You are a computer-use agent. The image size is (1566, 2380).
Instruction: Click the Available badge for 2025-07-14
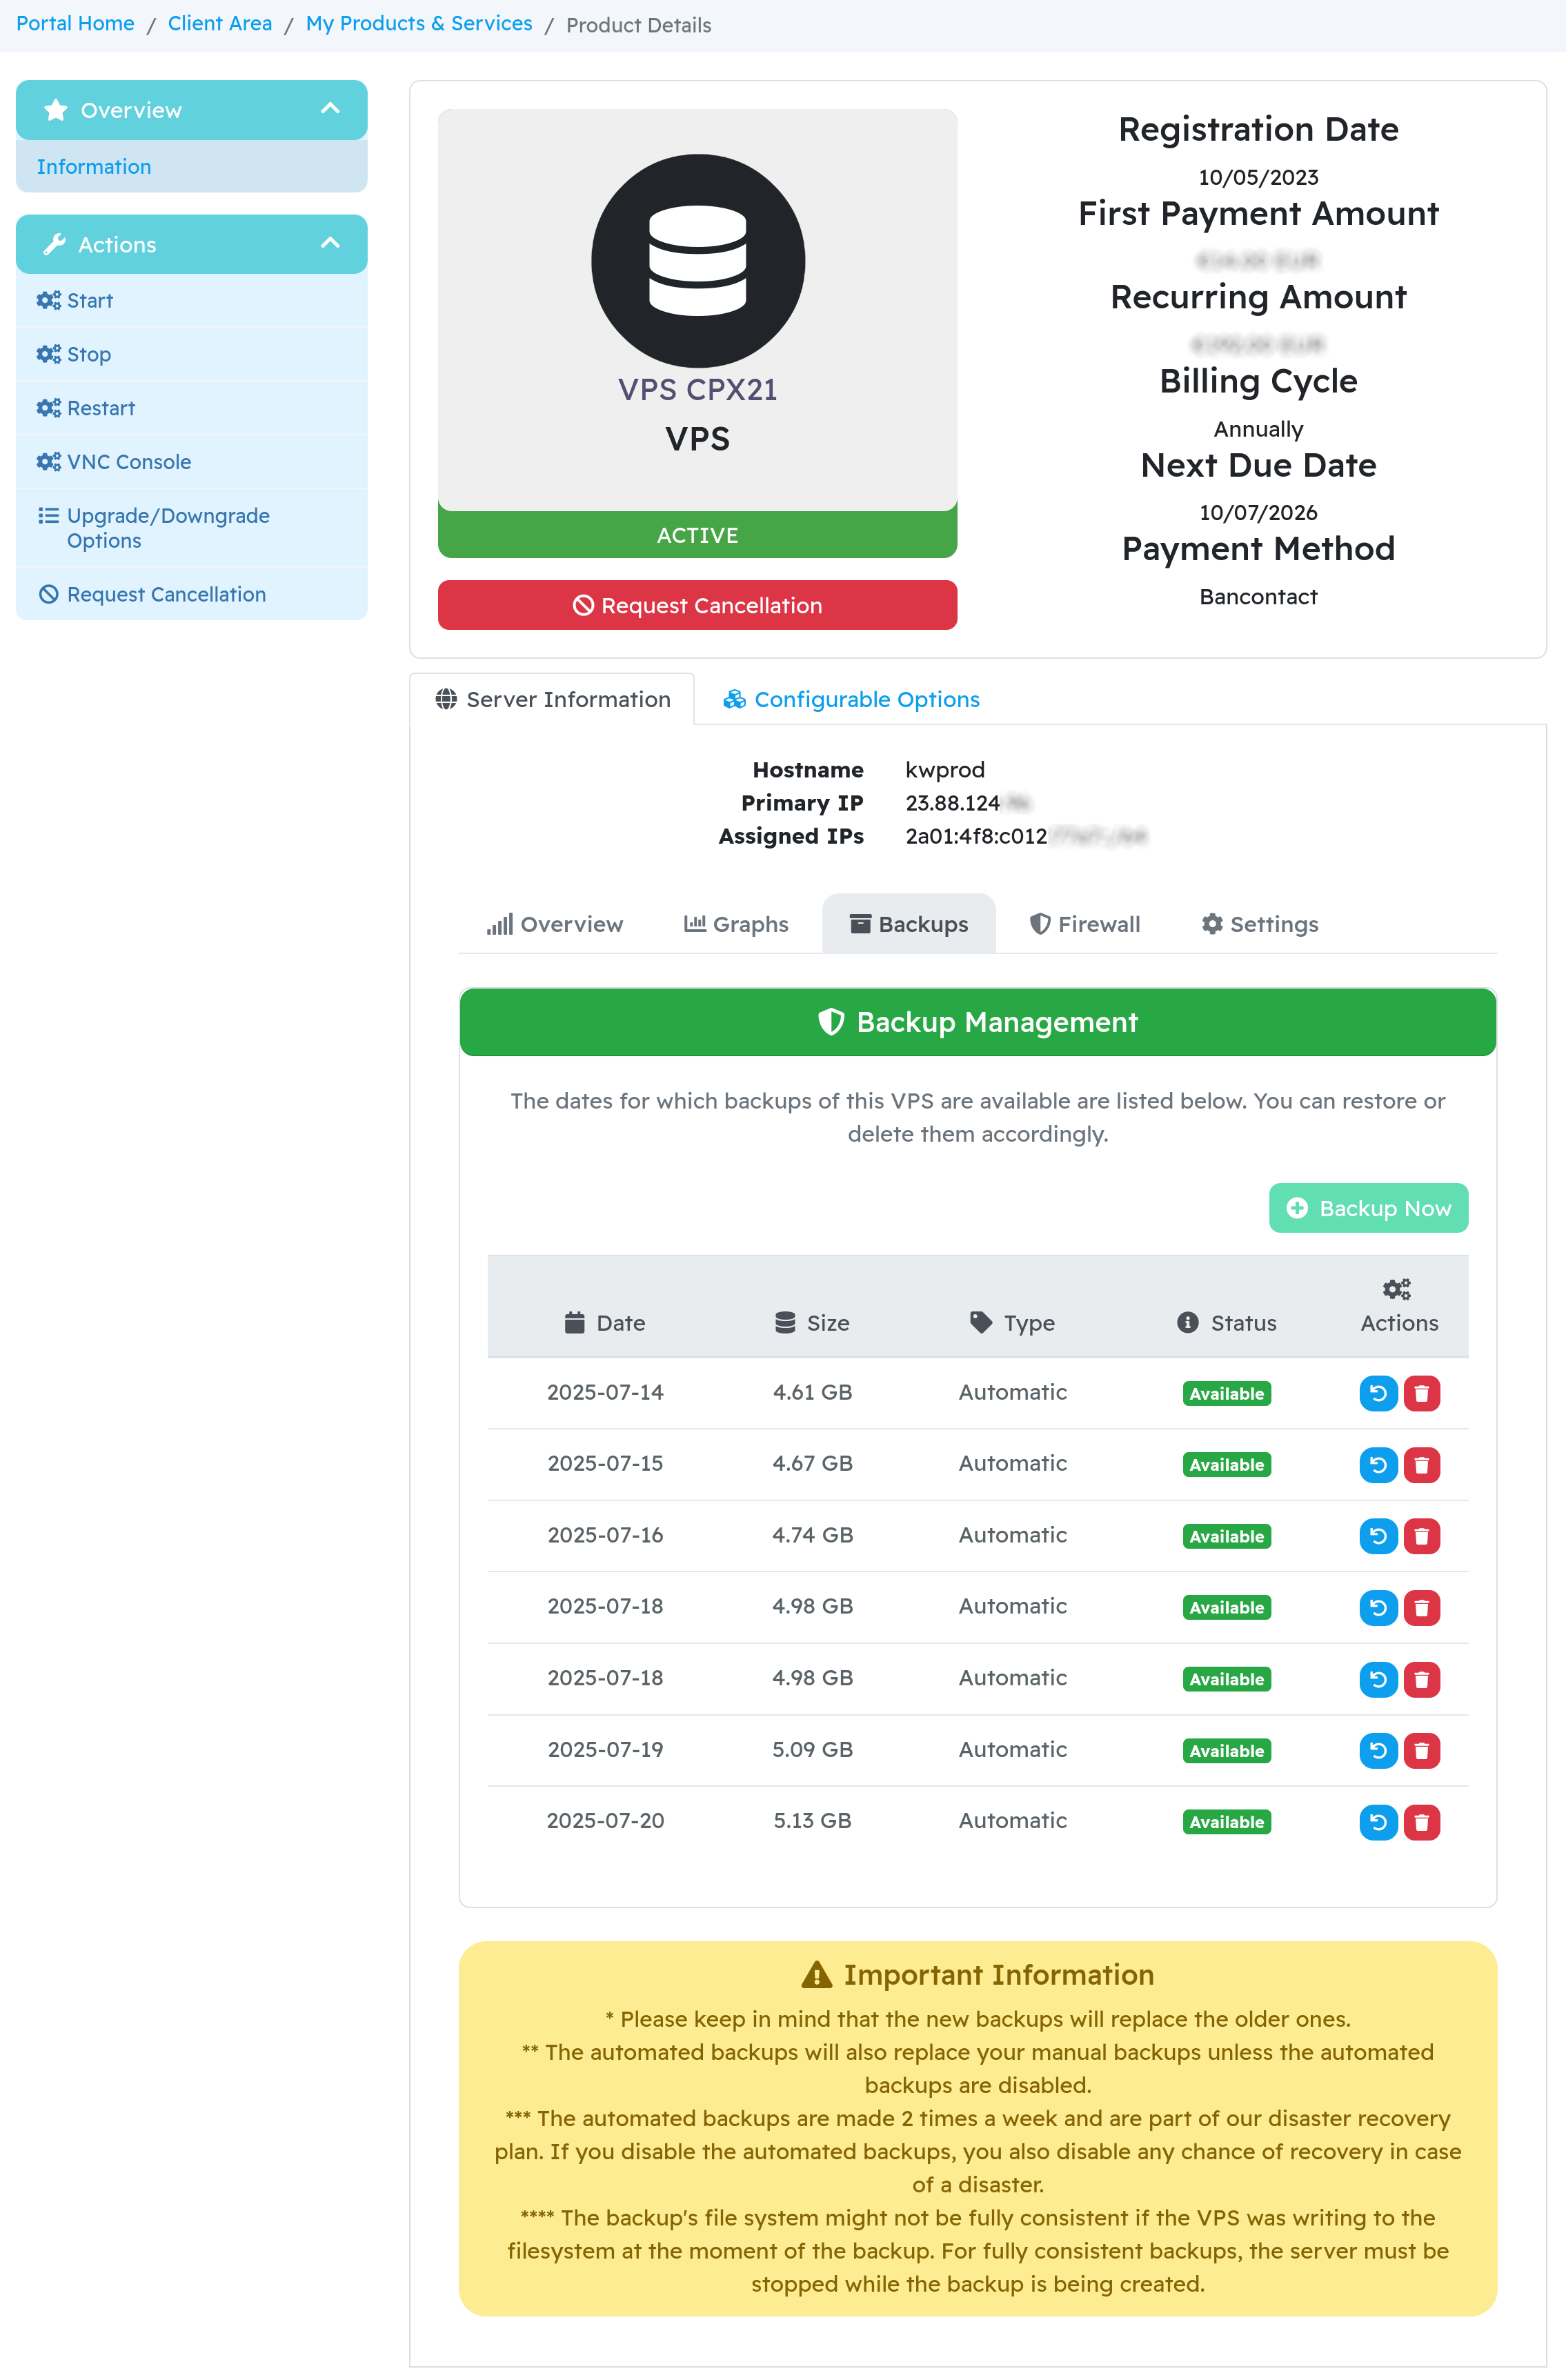click(1226, 1394)
